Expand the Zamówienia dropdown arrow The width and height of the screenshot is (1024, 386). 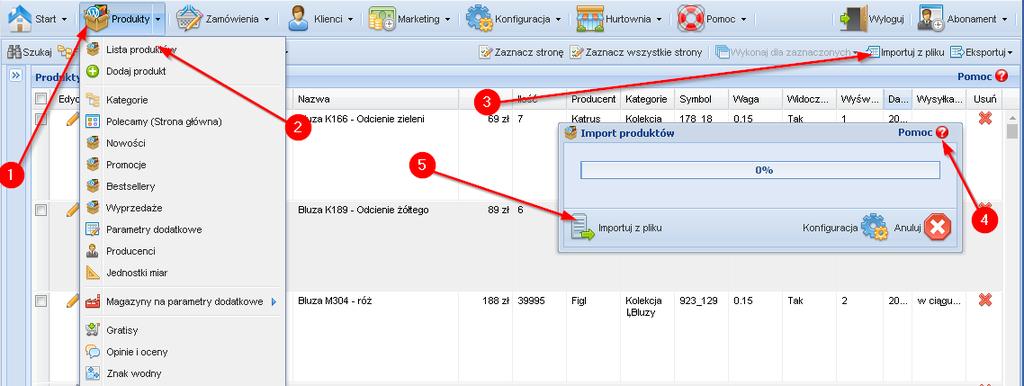pyautogui.click(x=267, y=20)
